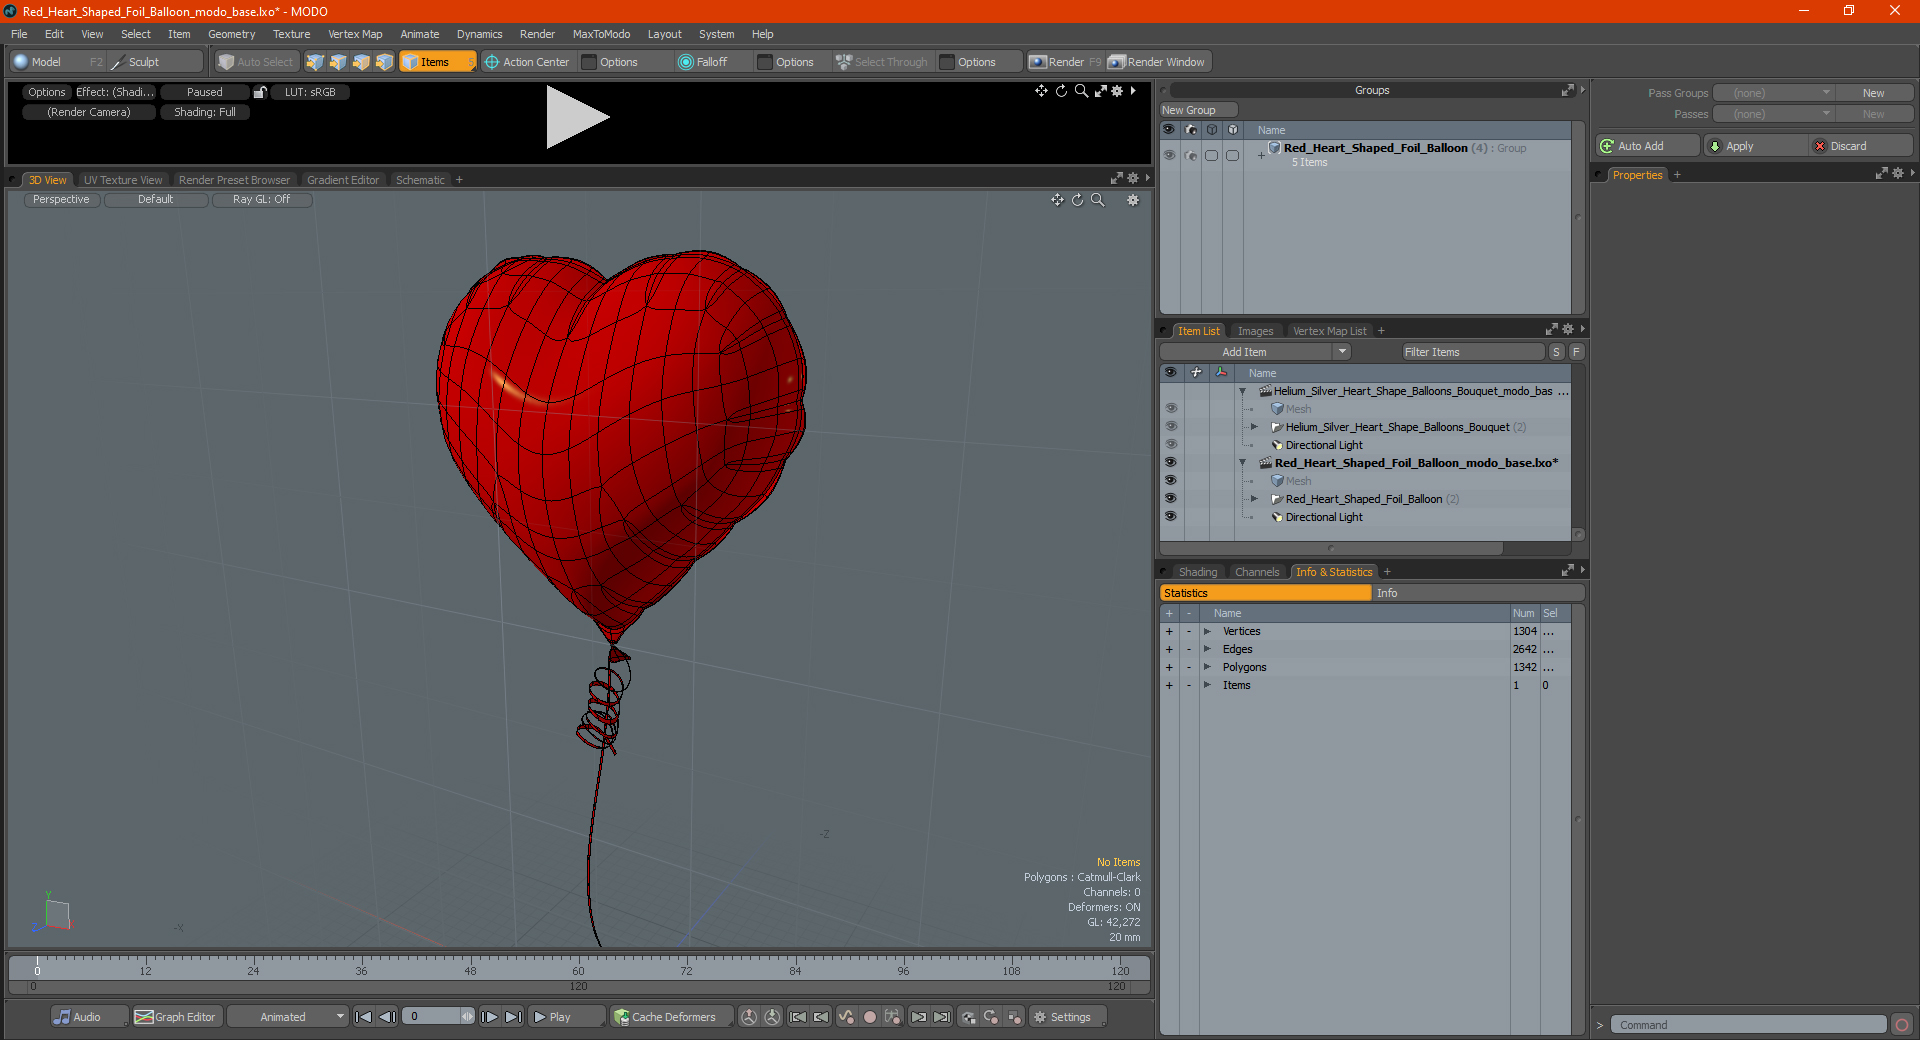
Task: Select Vertices selection mode icon
Action: click(x=315, y=62)
